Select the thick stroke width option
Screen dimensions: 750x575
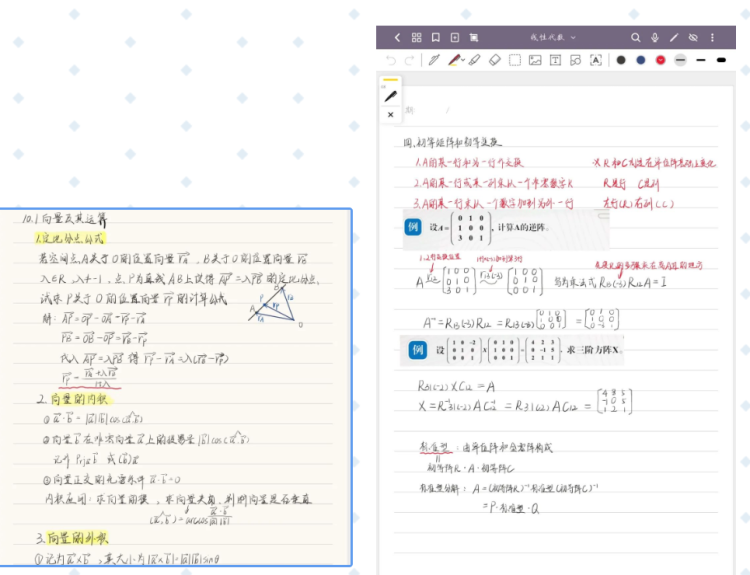[x=721, y=60]
